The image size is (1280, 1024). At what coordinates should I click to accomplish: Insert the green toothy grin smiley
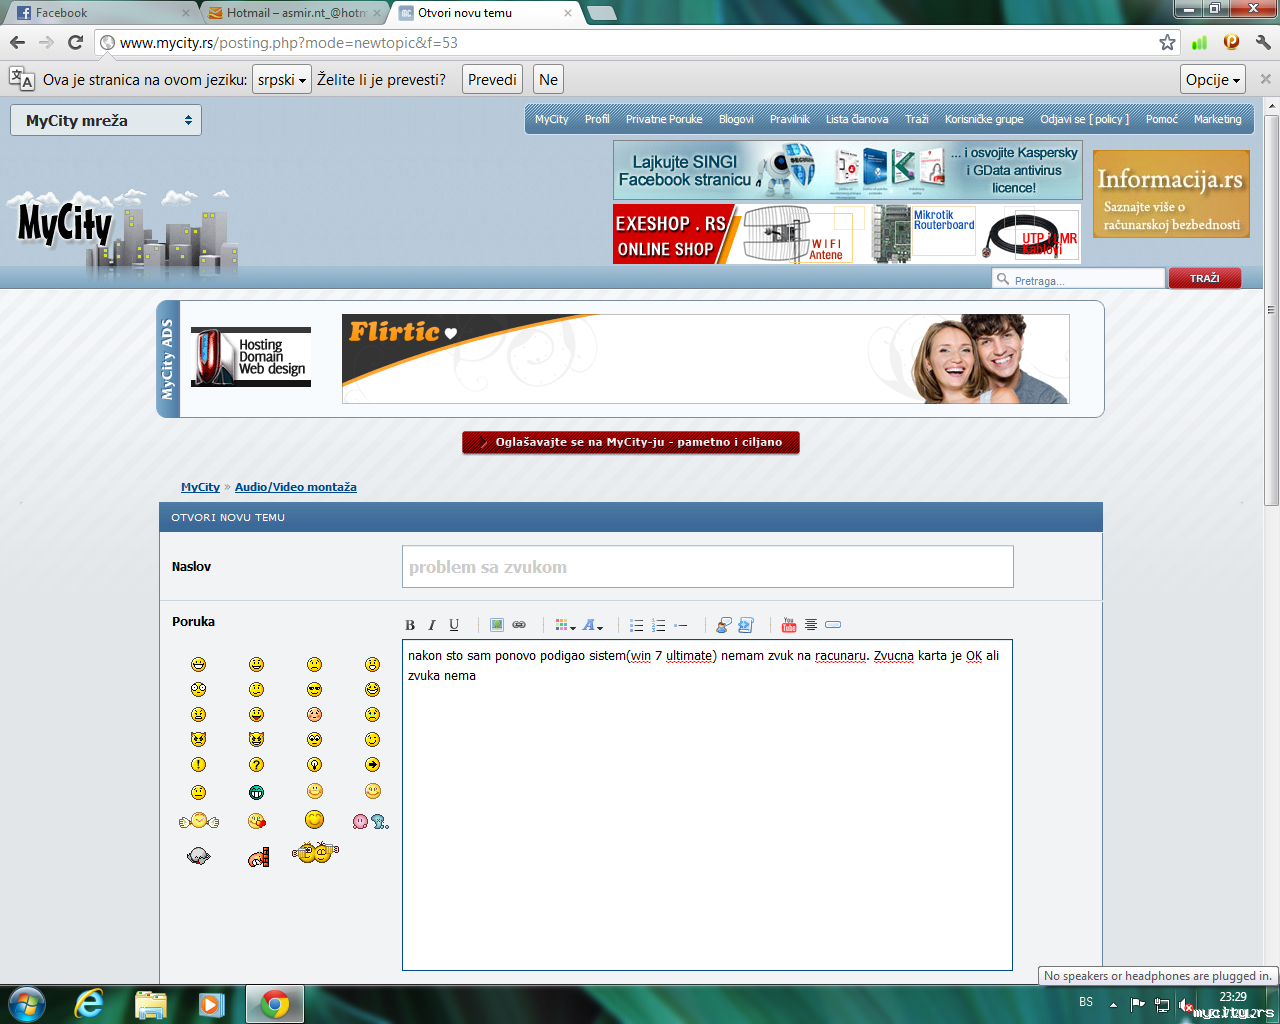point(257,792)
